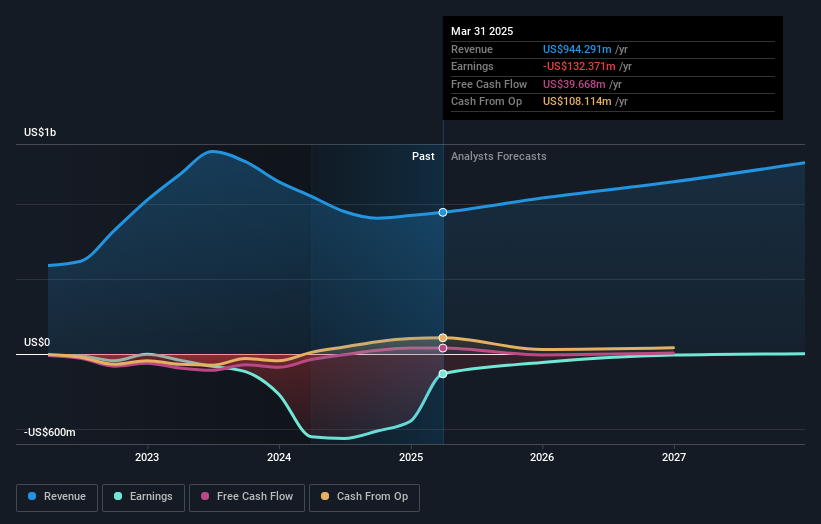Click the Mar 31 2025 tooltip date
The width and height of the screenshot is (821, 524).
(x=482, y=31)
